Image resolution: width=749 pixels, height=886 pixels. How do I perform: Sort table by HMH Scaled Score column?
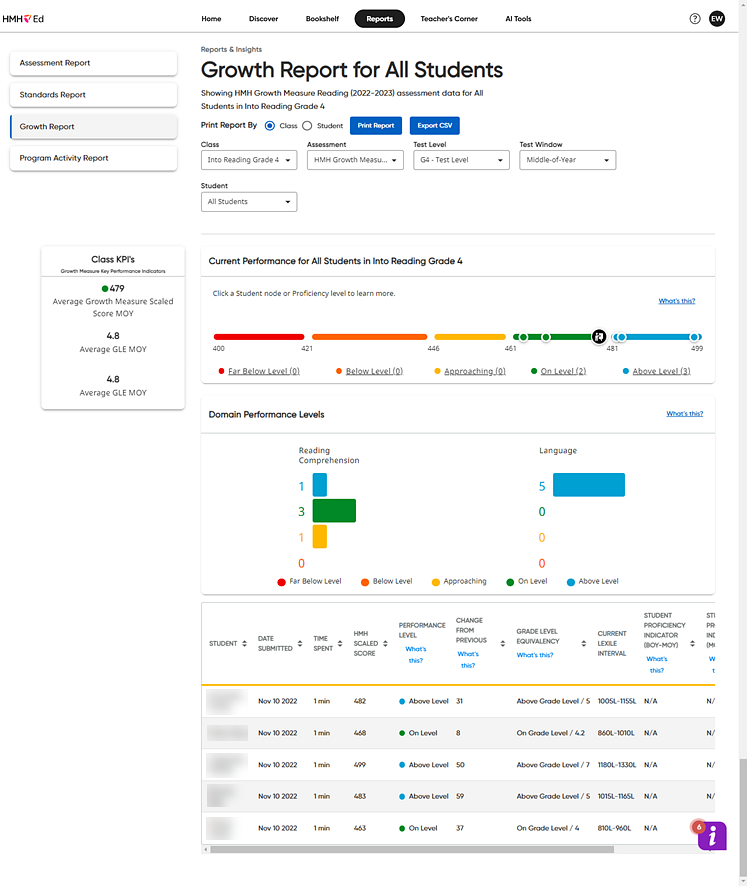tap(385, 644)
